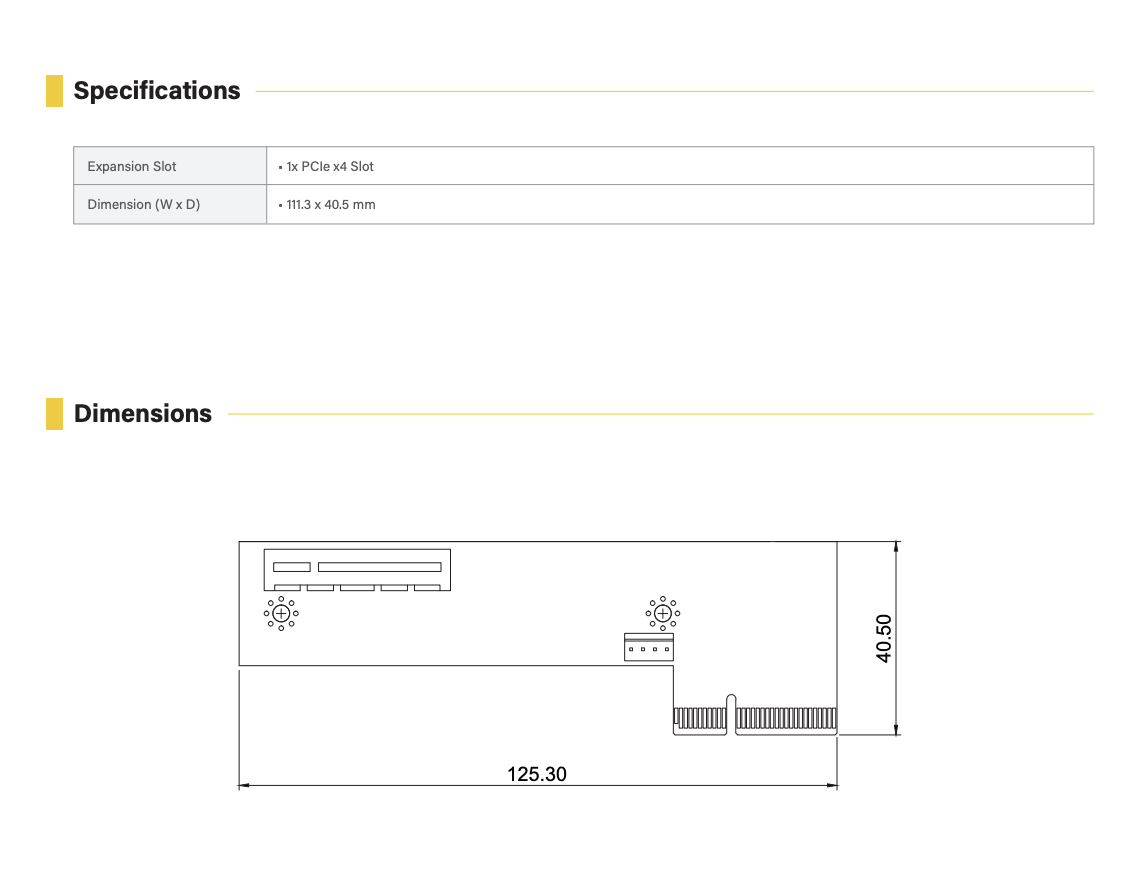Click the yellow marker beside Specifications heading
Viewport: 1134px width, 878px height.
[54, 91]
